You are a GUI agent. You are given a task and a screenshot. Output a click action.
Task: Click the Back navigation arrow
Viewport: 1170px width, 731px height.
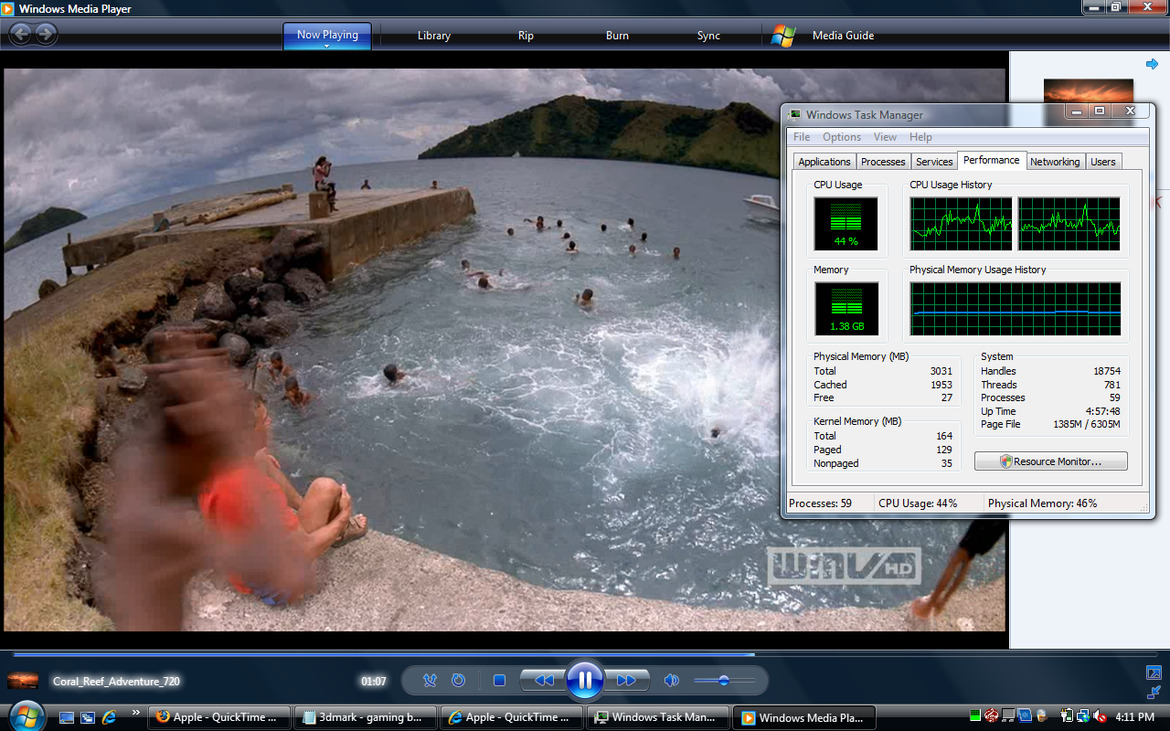pyautogui.click(x=20, y=34)
